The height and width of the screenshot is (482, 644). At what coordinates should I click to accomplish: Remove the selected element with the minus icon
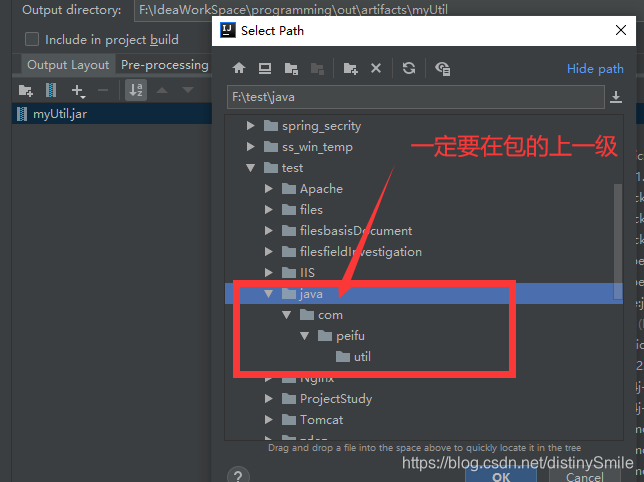(103, 90)
